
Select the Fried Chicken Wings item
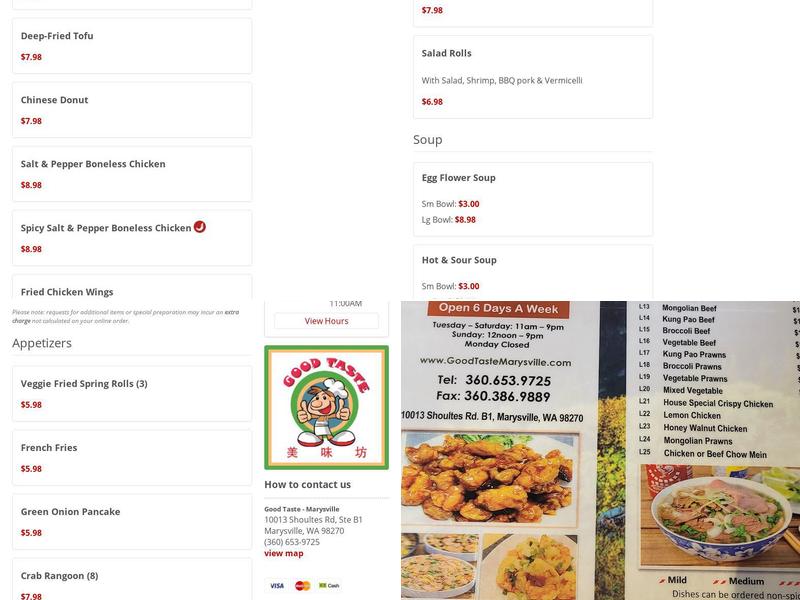[x=132, y=287]
